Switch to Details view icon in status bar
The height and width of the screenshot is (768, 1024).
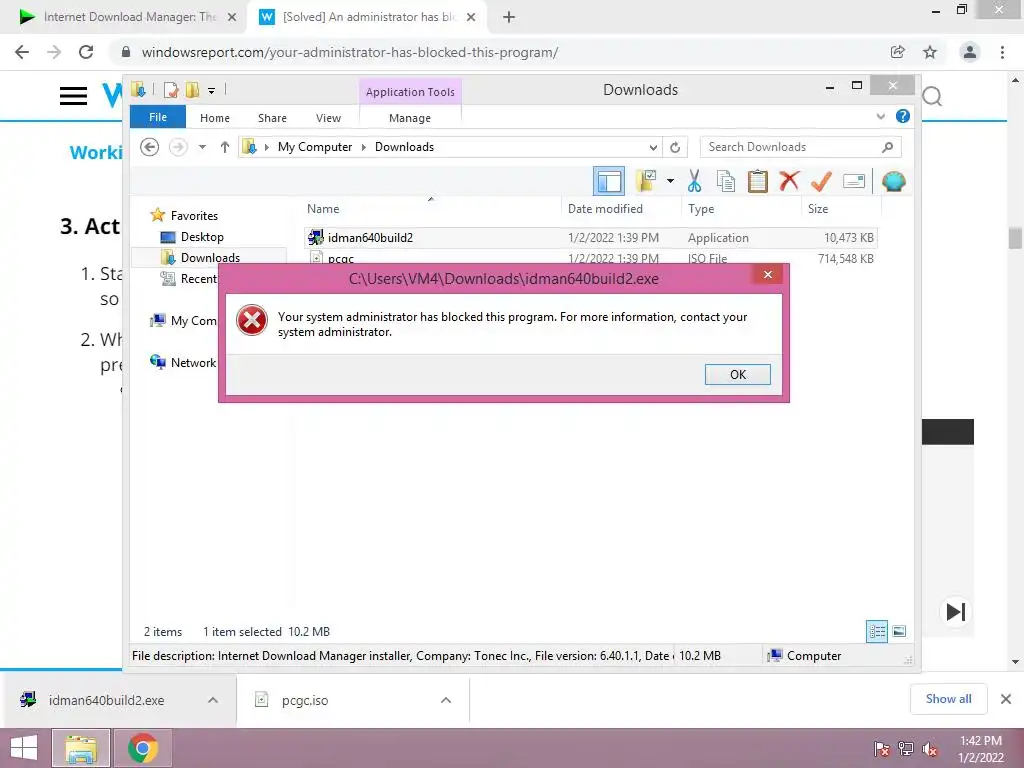tap(876, 631)
